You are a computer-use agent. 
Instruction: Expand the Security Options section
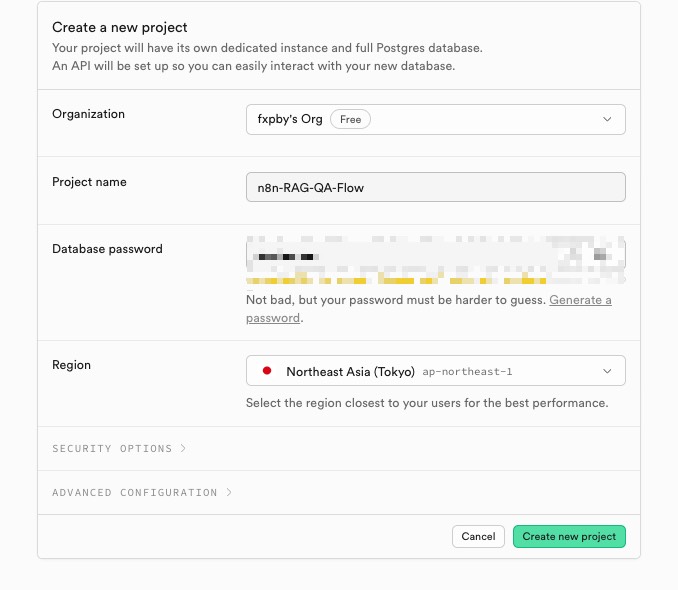tap(112, 449)
